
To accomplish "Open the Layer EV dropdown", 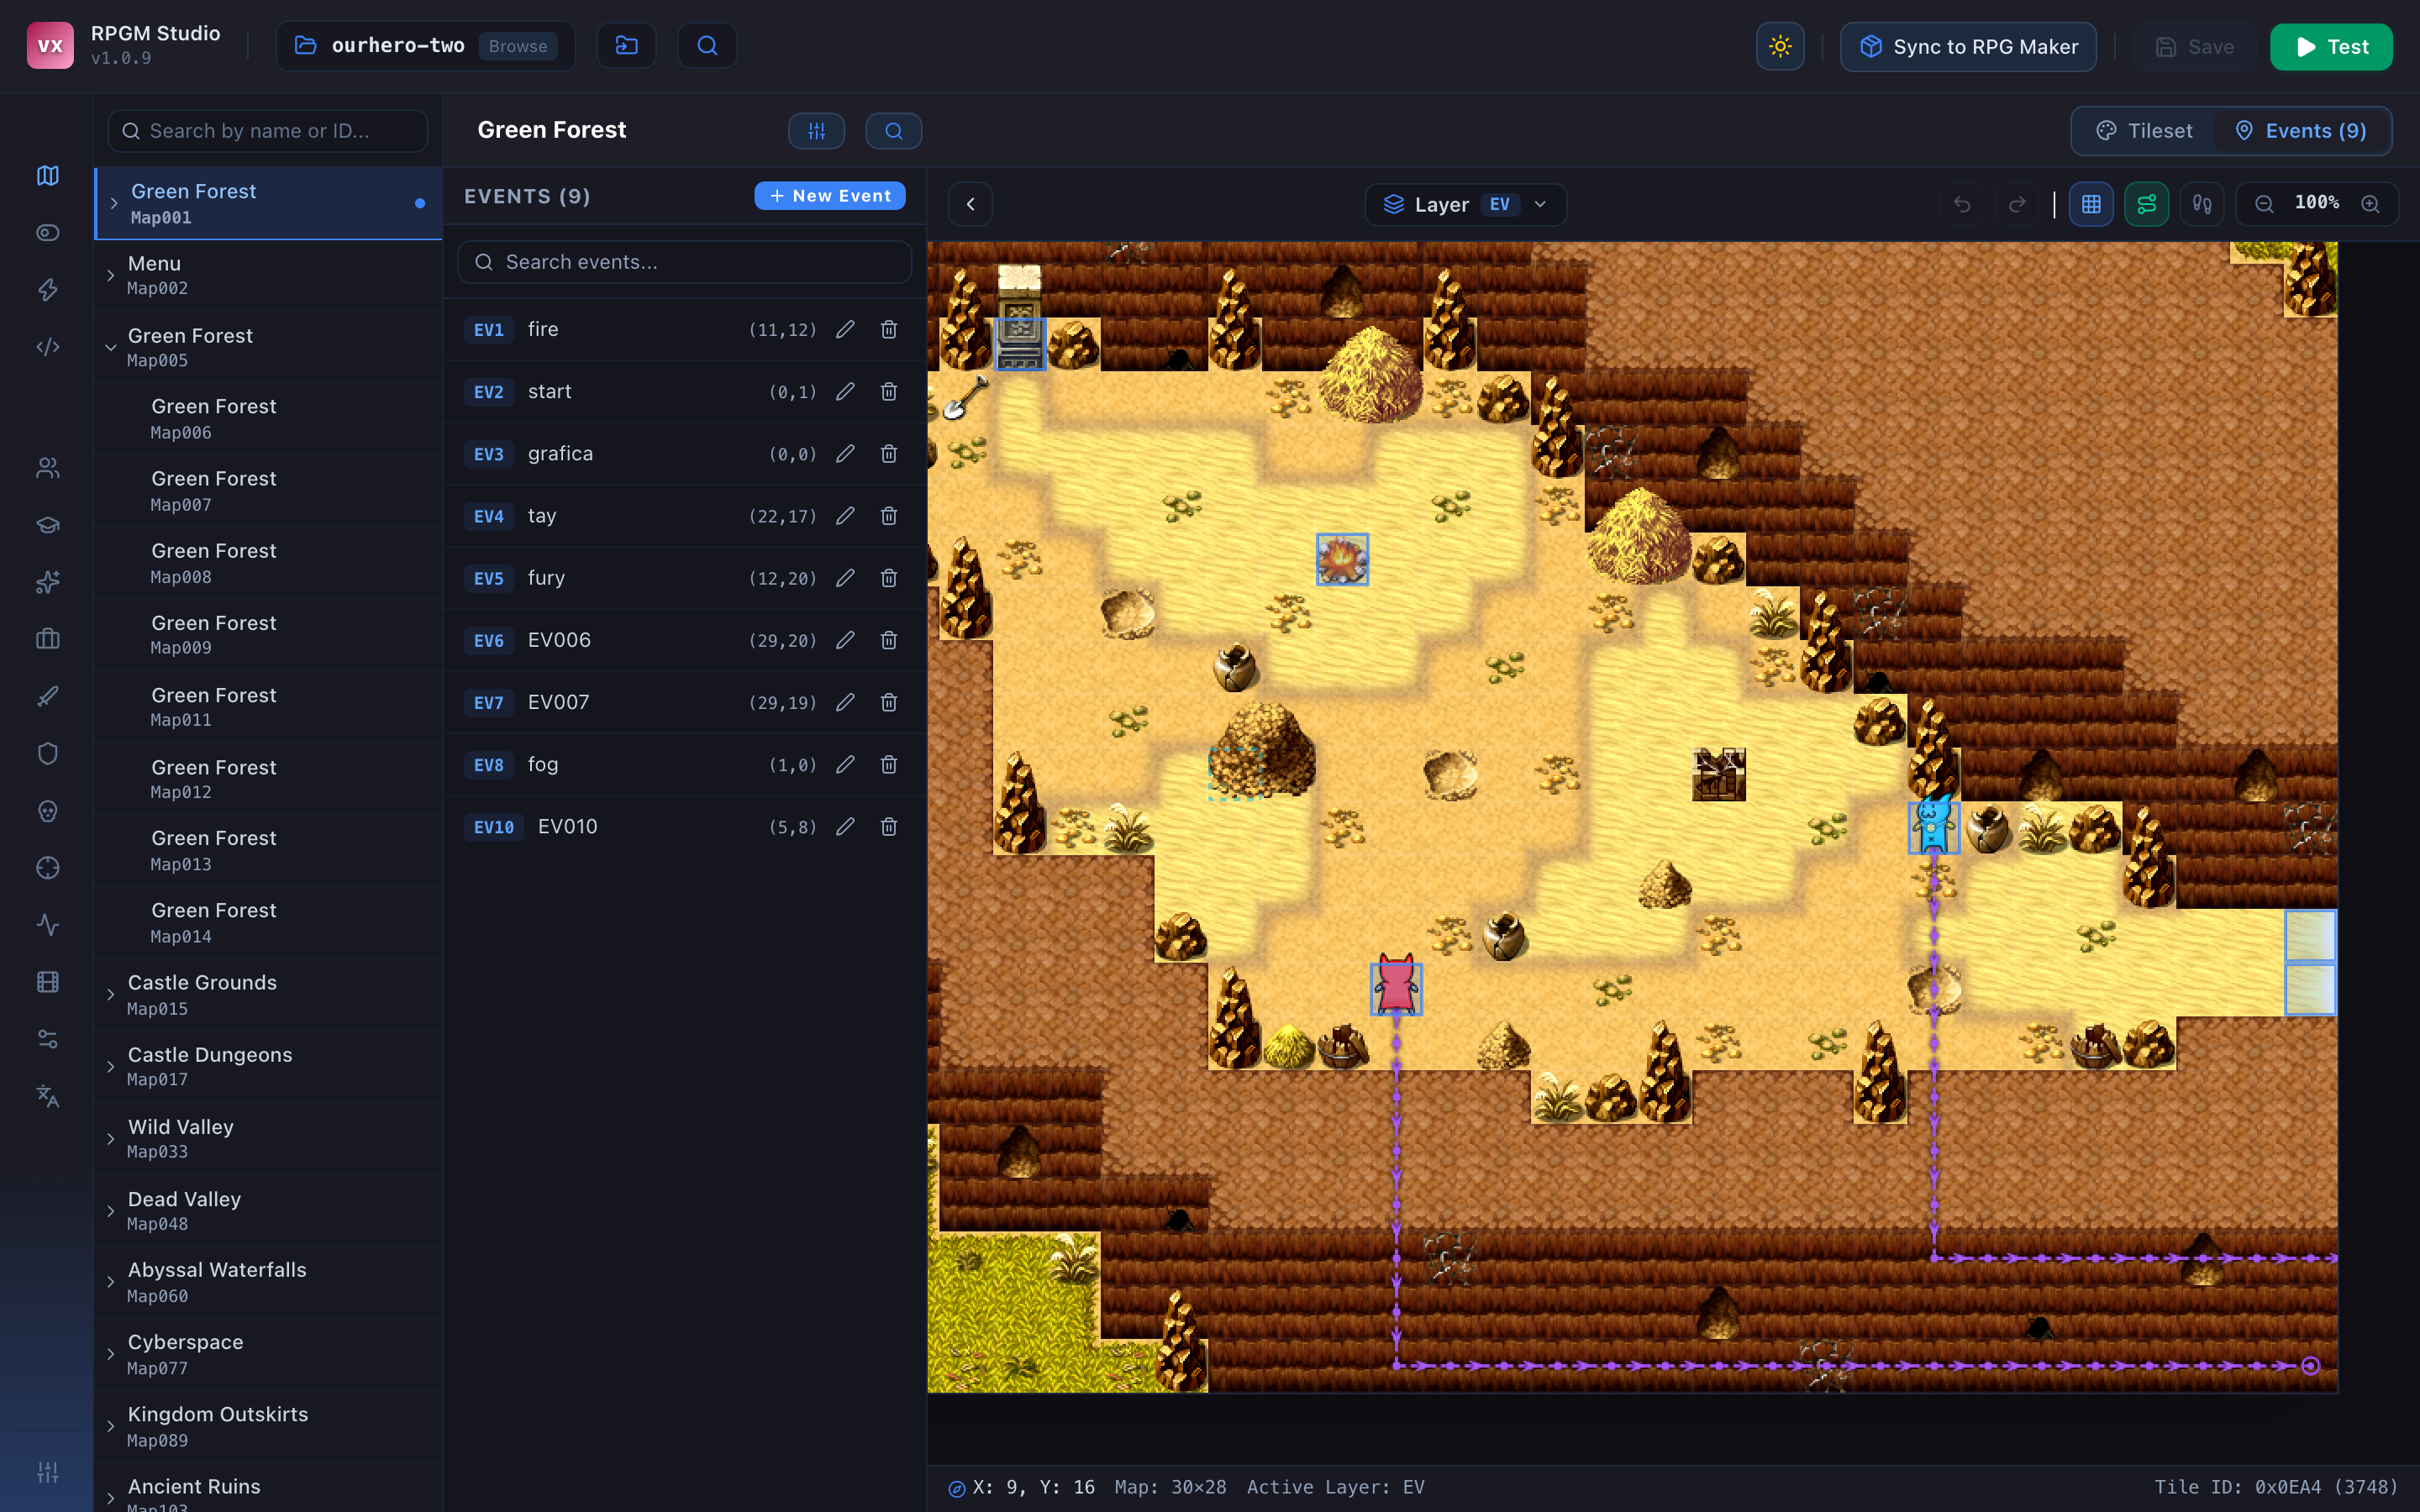I will point(1465,205).
